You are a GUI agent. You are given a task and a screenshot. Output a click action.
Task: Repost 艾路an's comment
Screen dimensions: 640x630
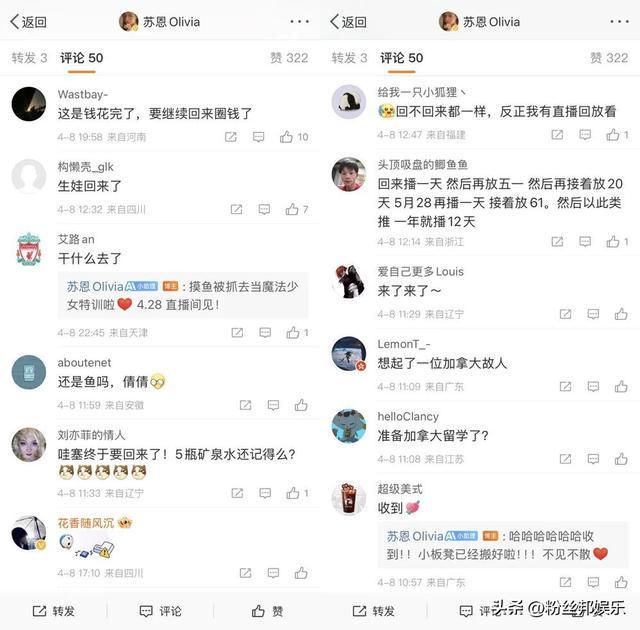[237, 333]
